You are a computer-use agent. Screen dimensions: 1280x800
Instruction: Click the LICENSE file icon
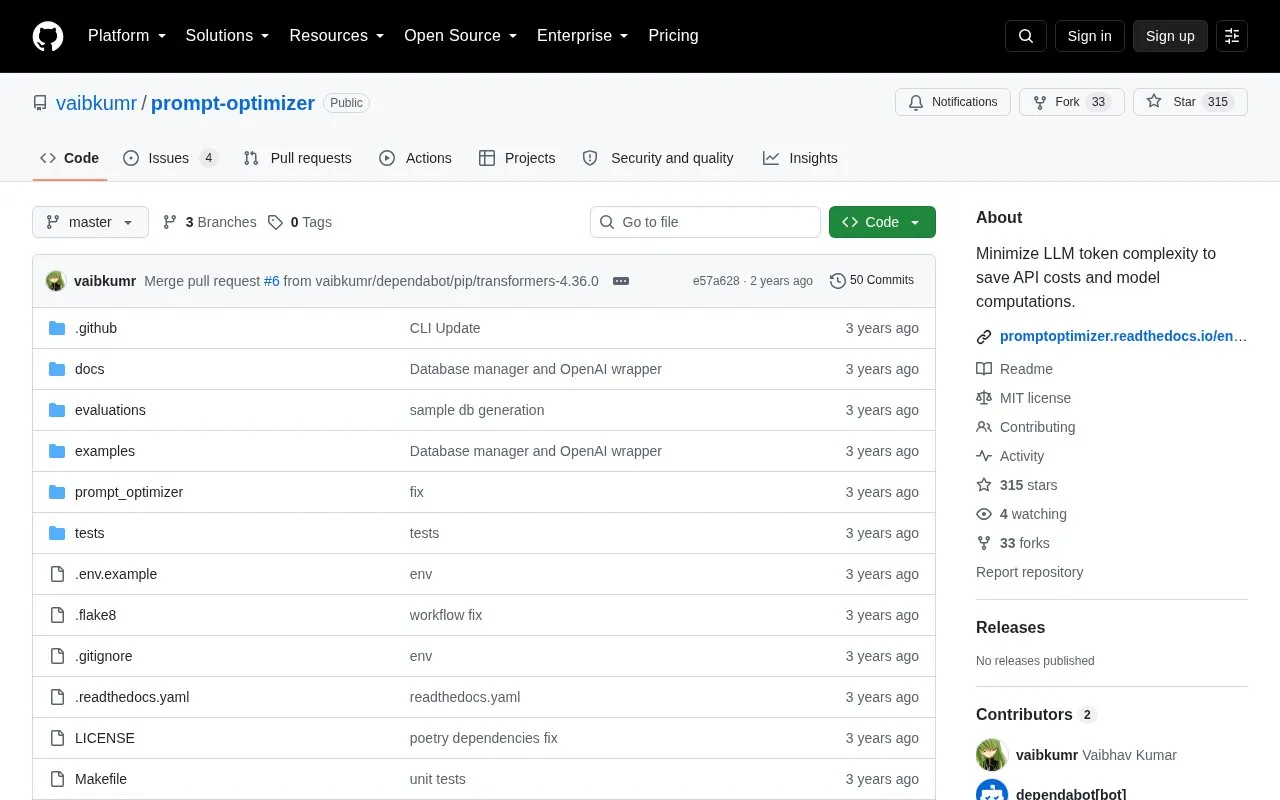57,738
